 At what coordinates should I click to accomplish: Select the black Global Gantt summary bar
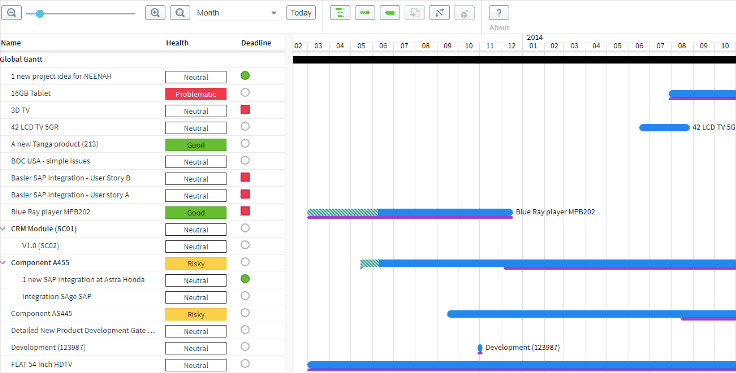(514, 60)
